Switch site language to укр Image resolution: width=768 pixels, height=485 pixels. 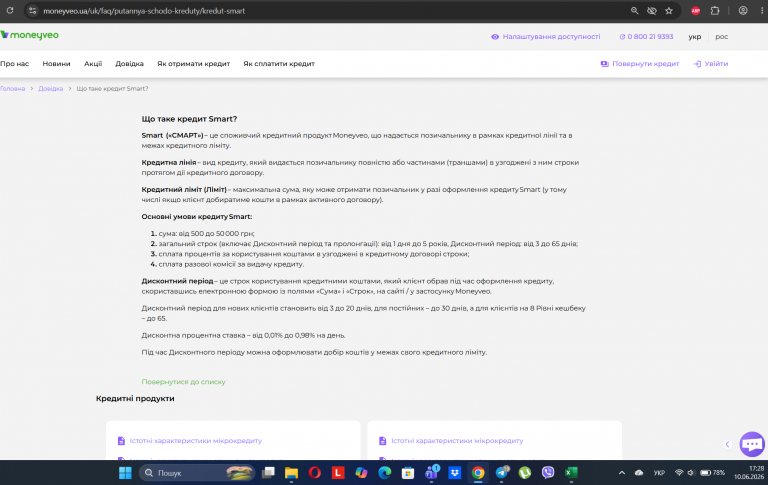point(695,37)
